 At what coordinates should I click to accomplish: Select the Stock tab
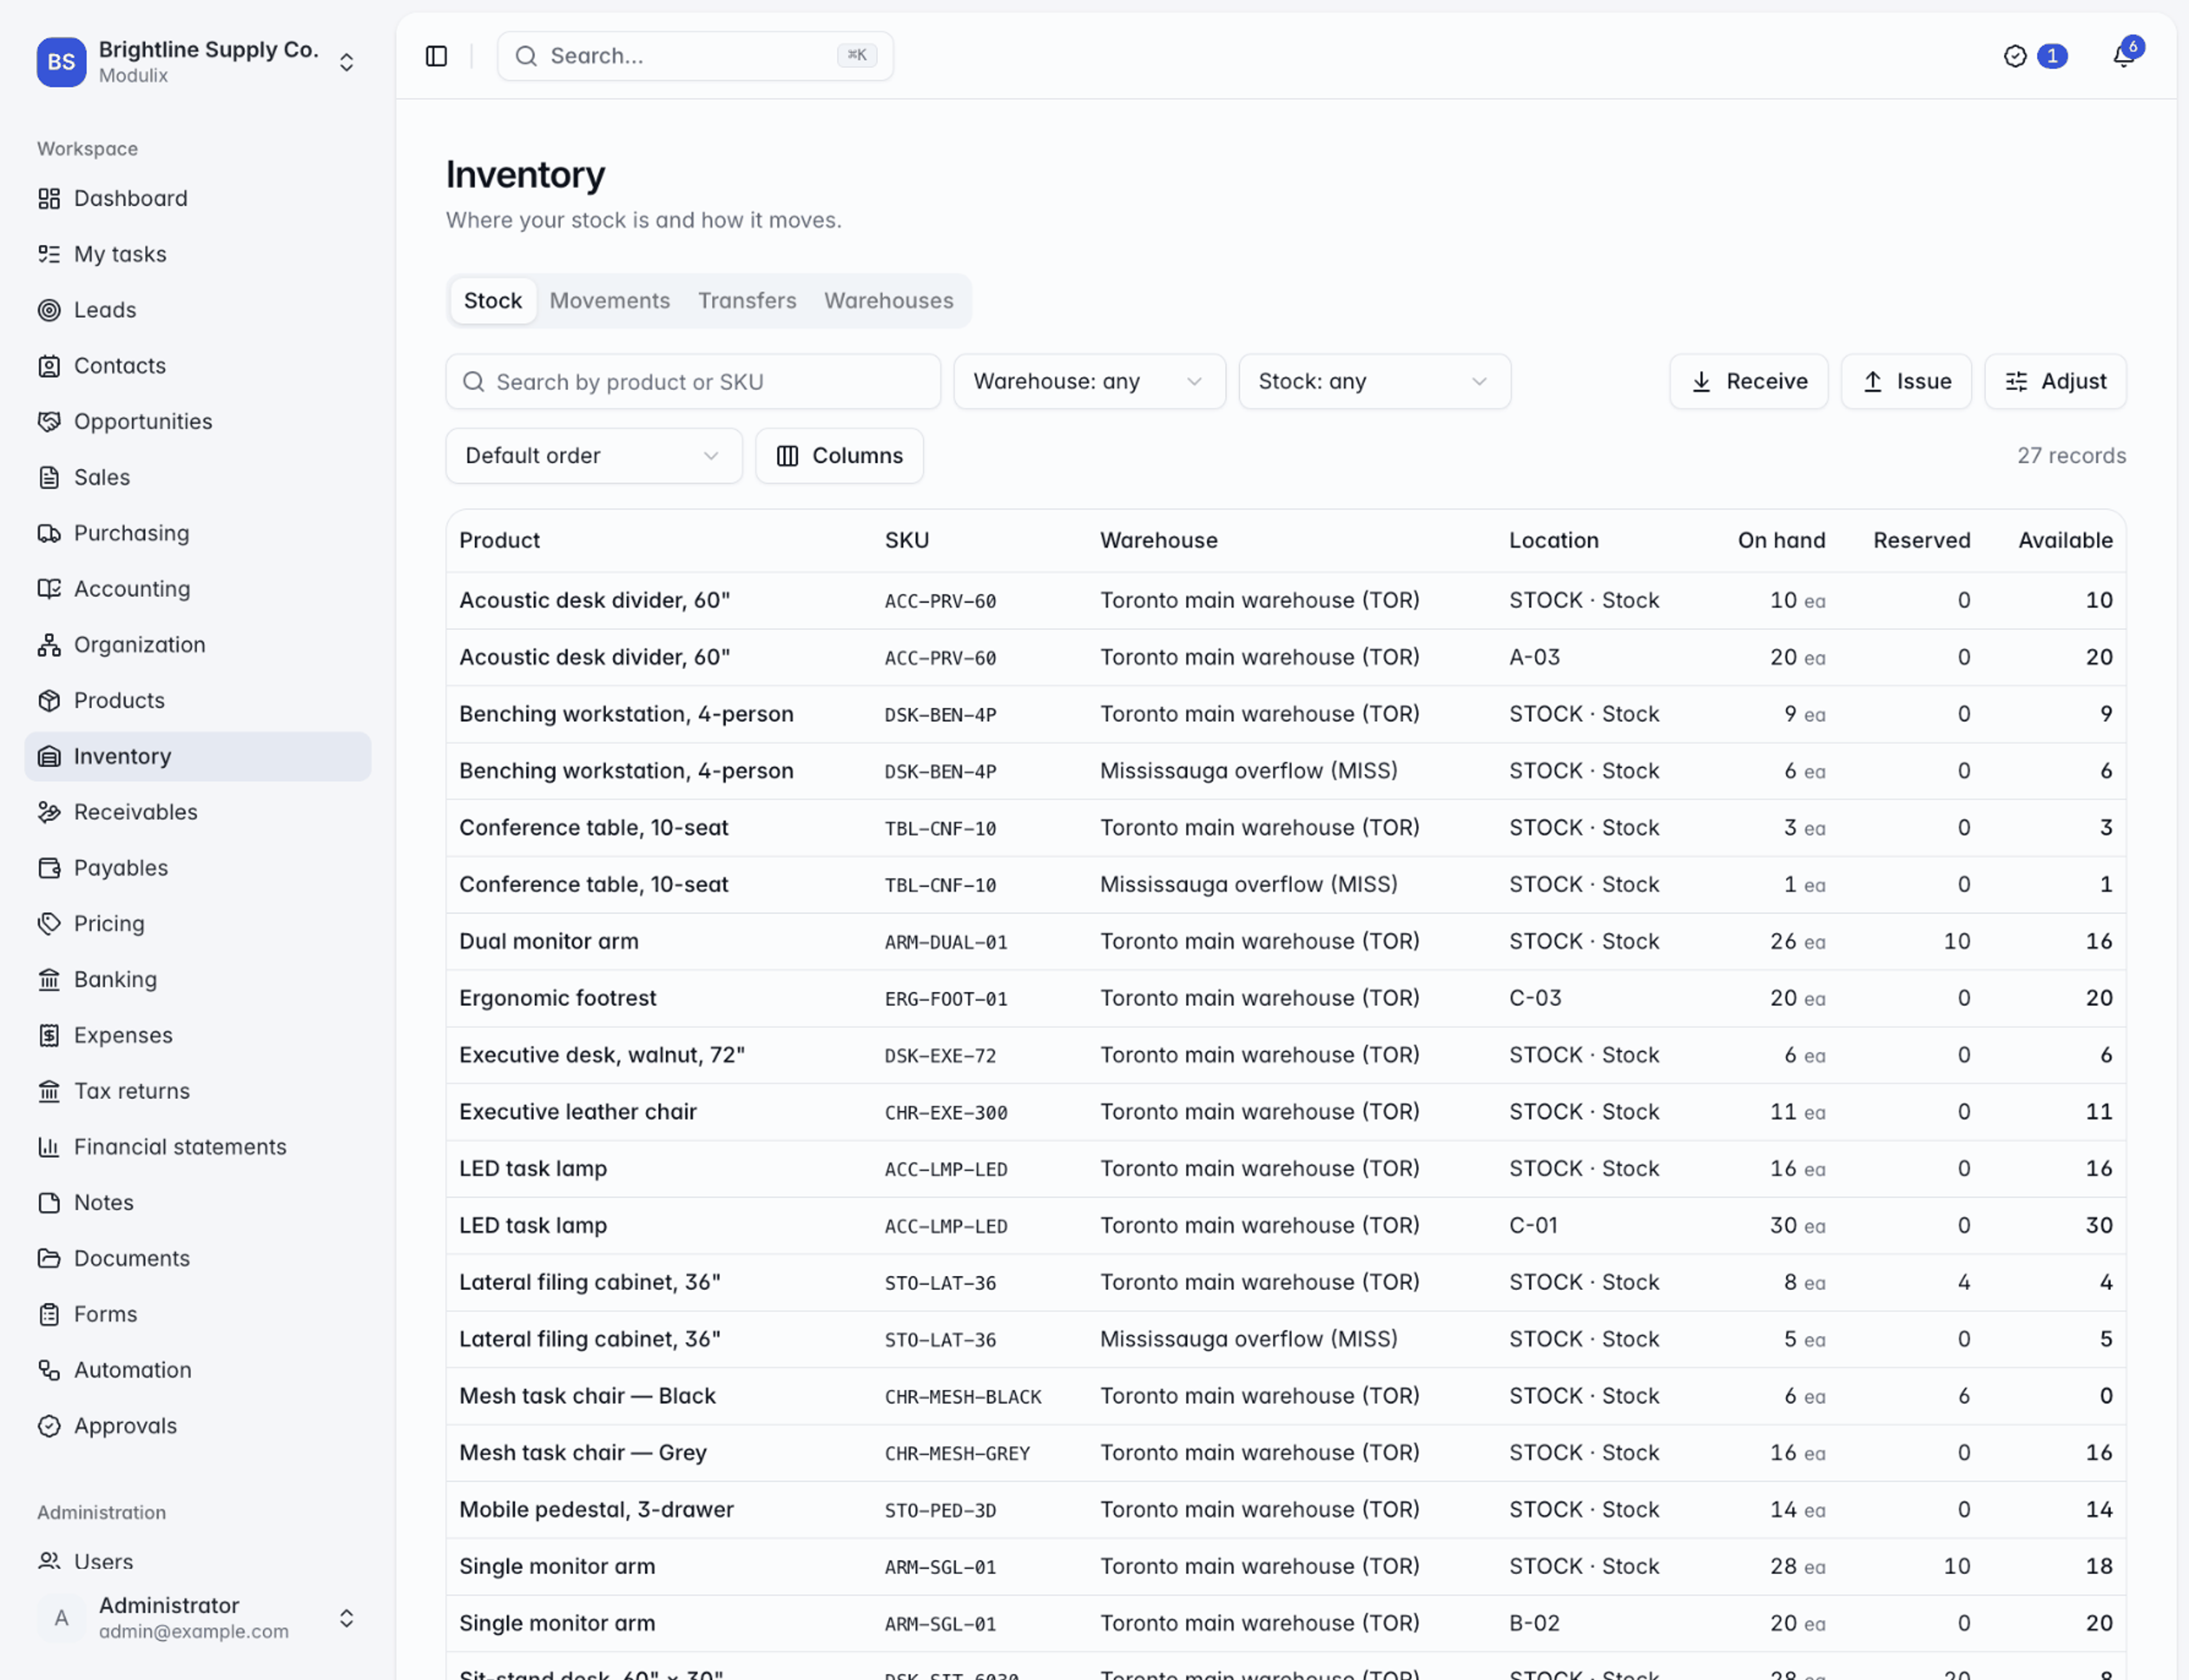[493, 301]
